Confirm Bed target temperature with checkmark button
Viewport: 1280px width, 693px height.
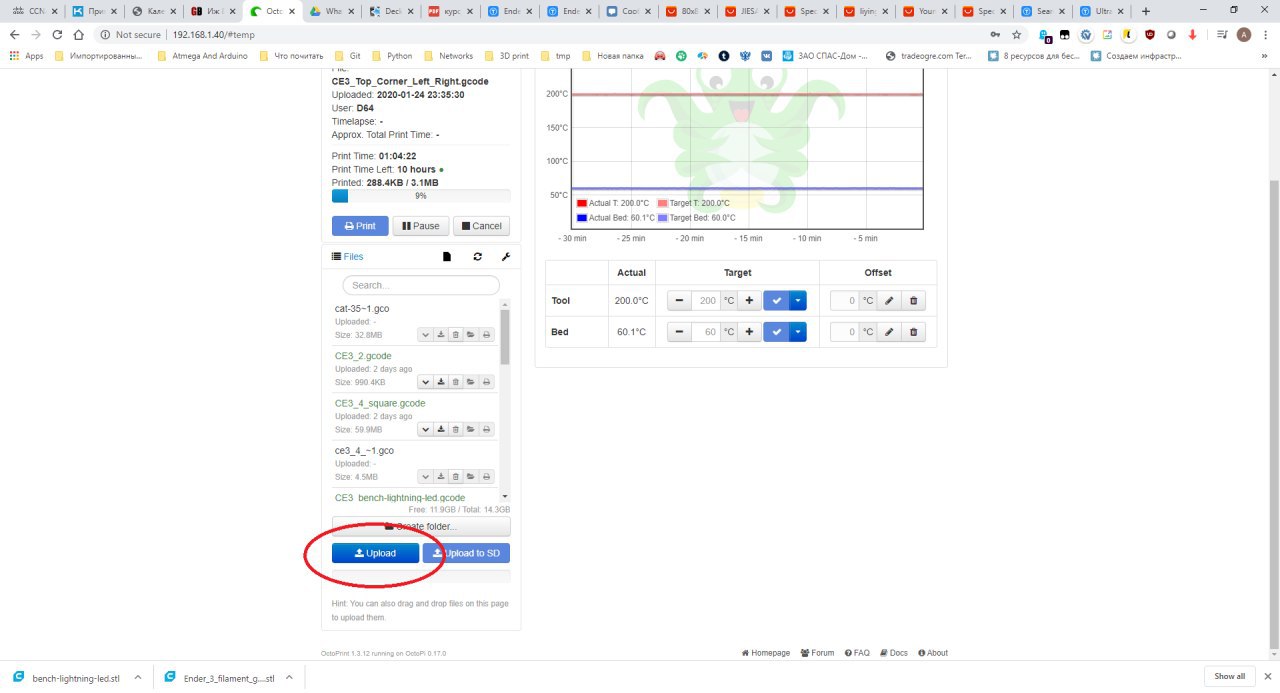tap(777, 331)
